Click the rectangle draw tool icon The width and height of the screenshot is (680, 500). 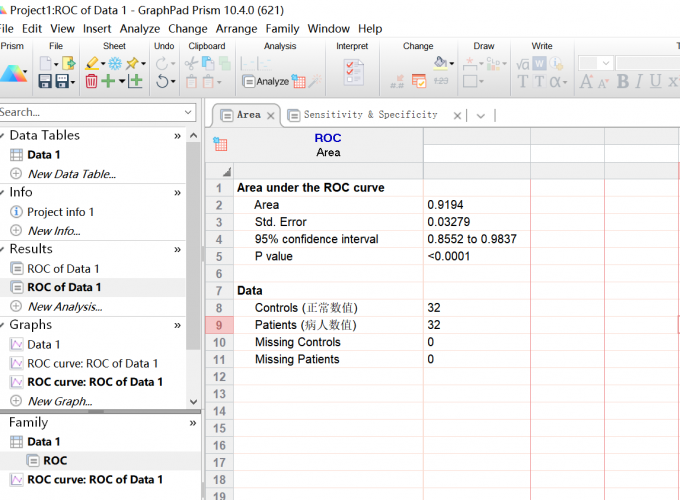coord(470,81)
